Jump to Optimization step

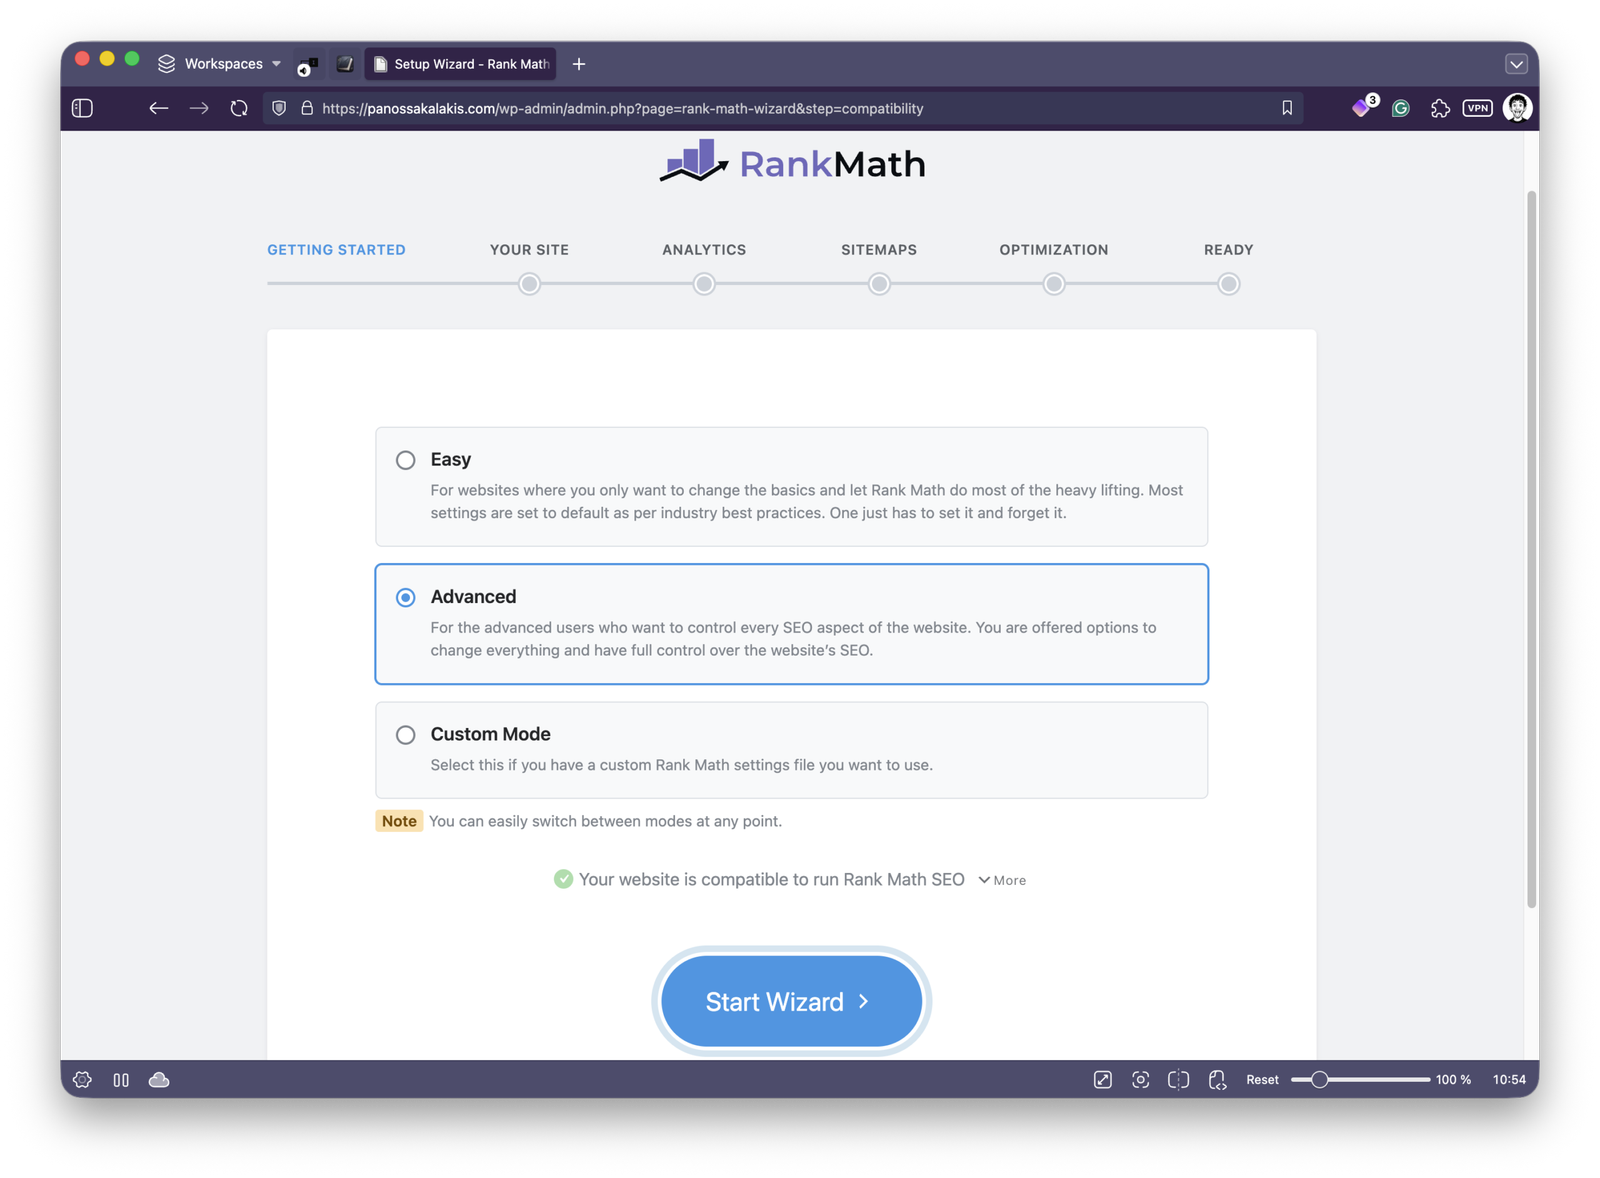click(x=1054, y=250)
